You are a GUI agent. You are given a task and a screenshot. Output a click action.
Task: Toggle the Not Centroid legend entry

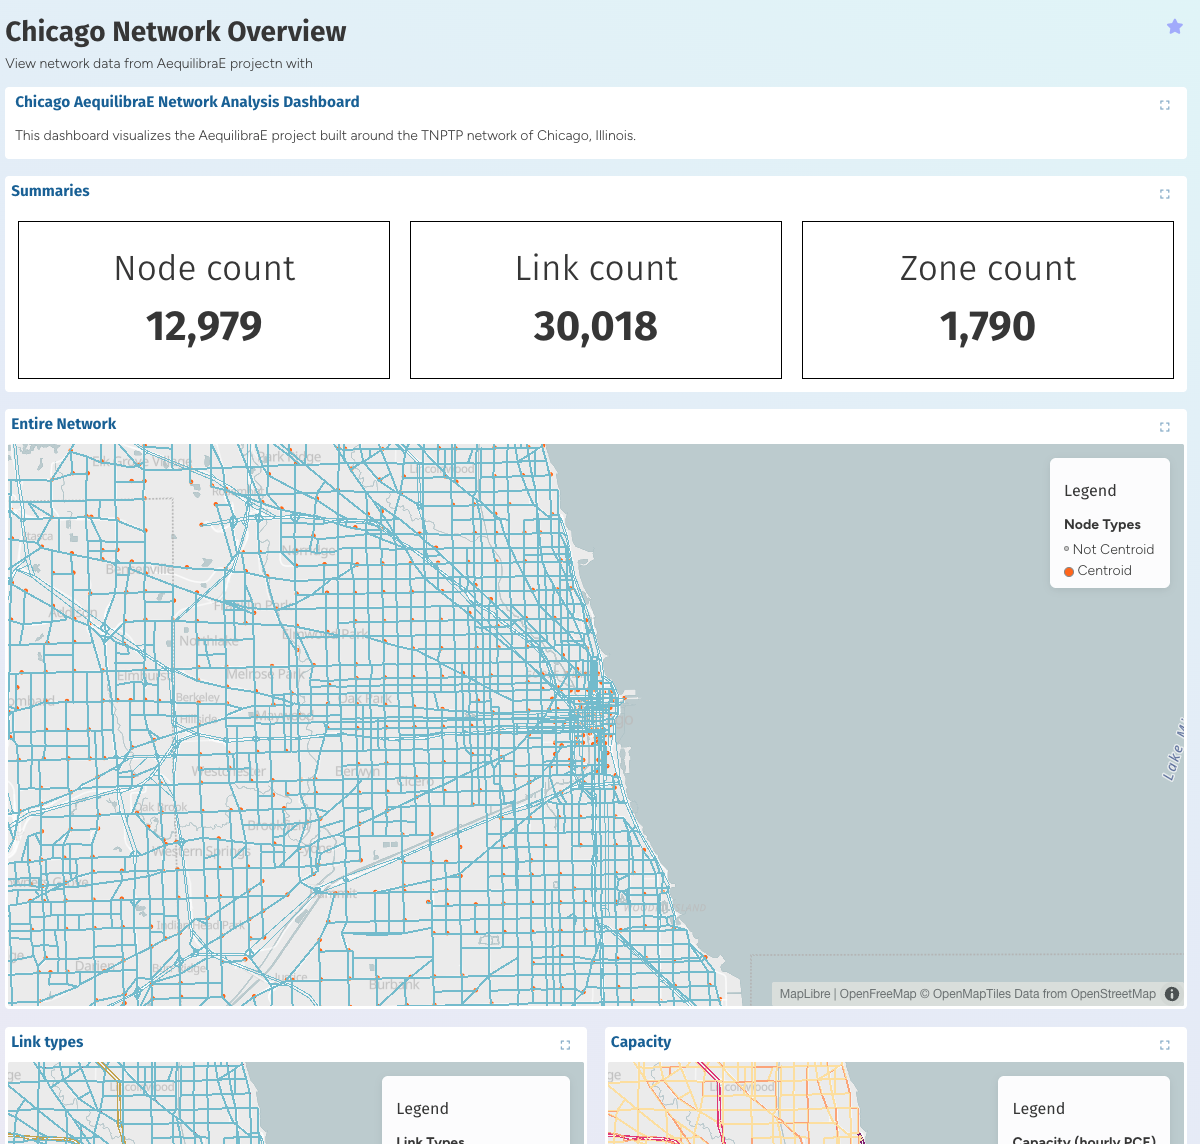pyautogui.click(x=1113, y=549)
